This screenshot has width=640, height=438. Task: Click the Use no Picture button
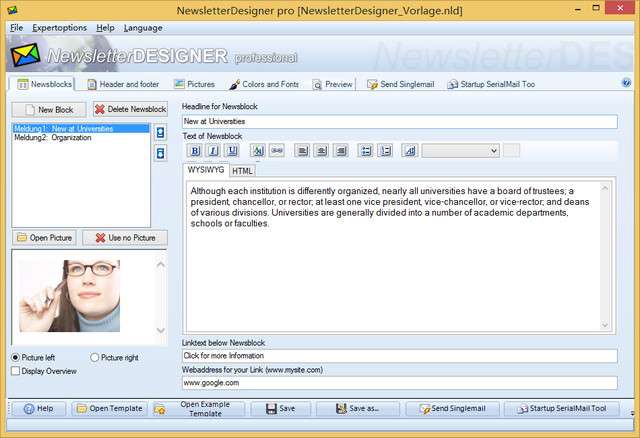tap(125, 238)
